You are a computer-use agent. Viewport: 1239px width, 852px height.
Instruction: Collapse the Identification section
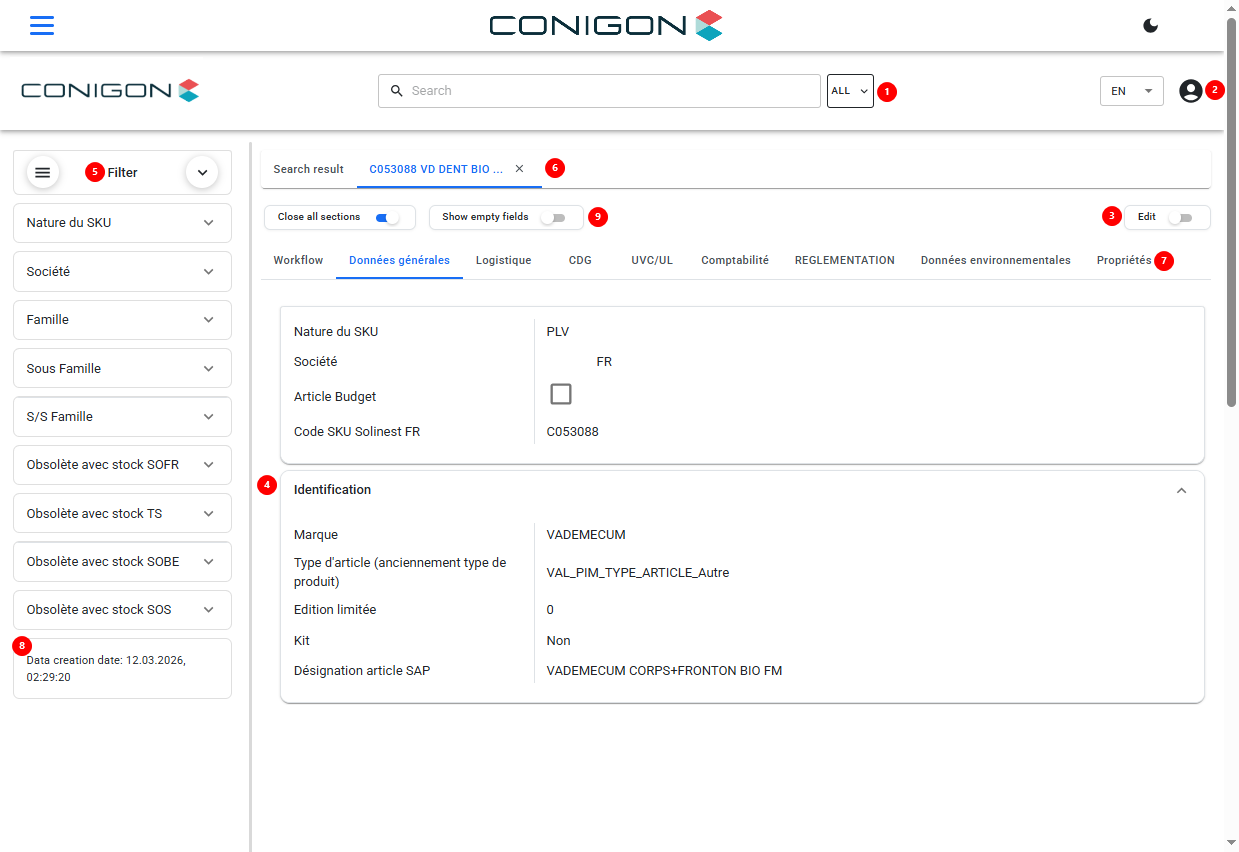click(x=1181, y=490)
